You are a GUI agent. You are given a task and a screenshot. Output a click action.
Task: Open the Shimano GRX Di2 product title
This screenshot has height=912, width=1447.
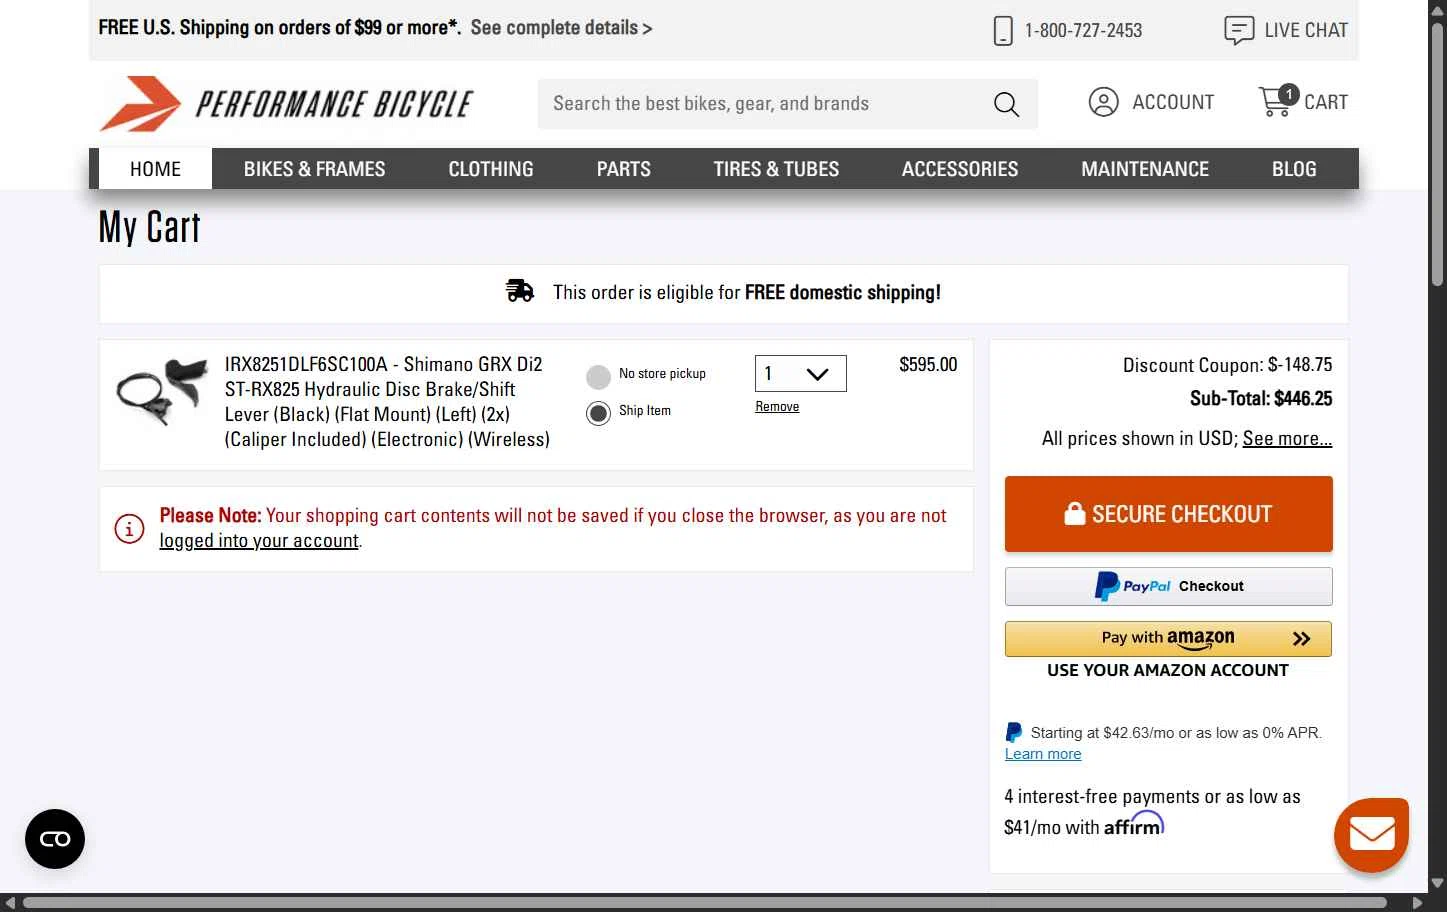387,402
